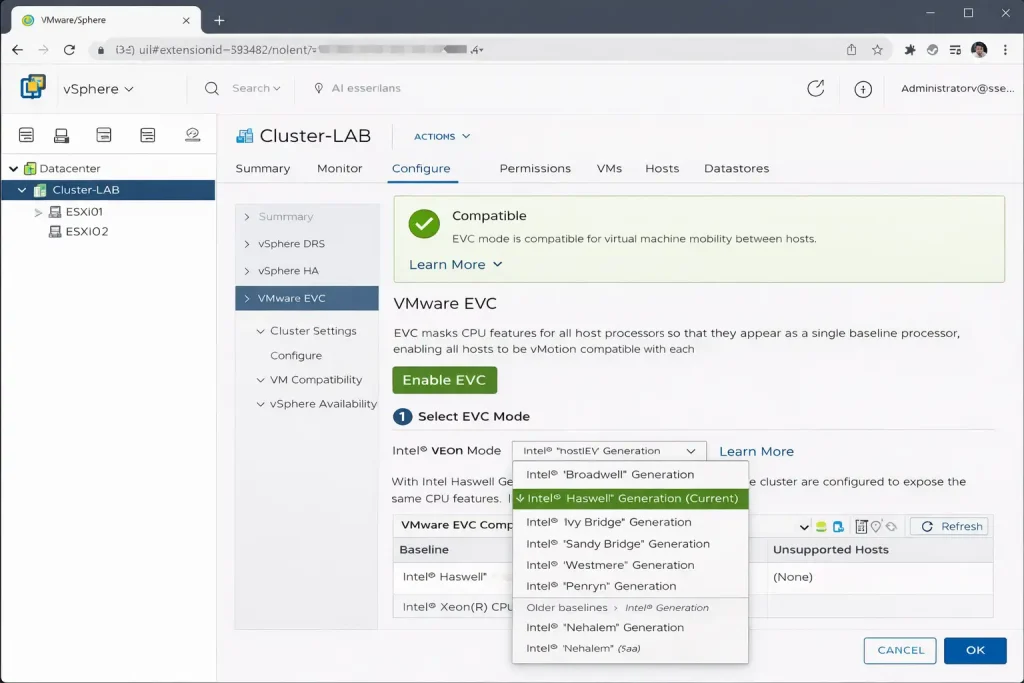The width and height of the screenshot is (1024, 683).
Task: Open the ACTIONS dropdown menu
Action: [x=442, y=136]
